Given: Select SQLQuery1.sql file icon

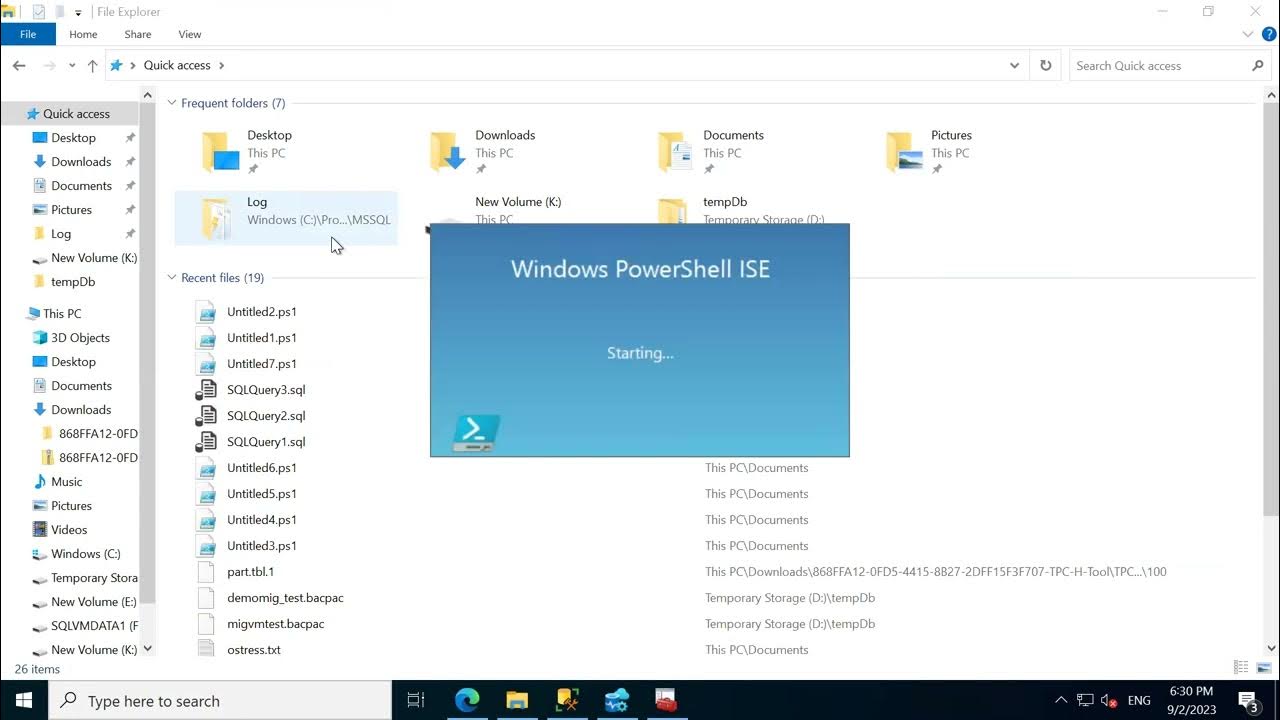Looking at the screenshot, I should 206,442.
